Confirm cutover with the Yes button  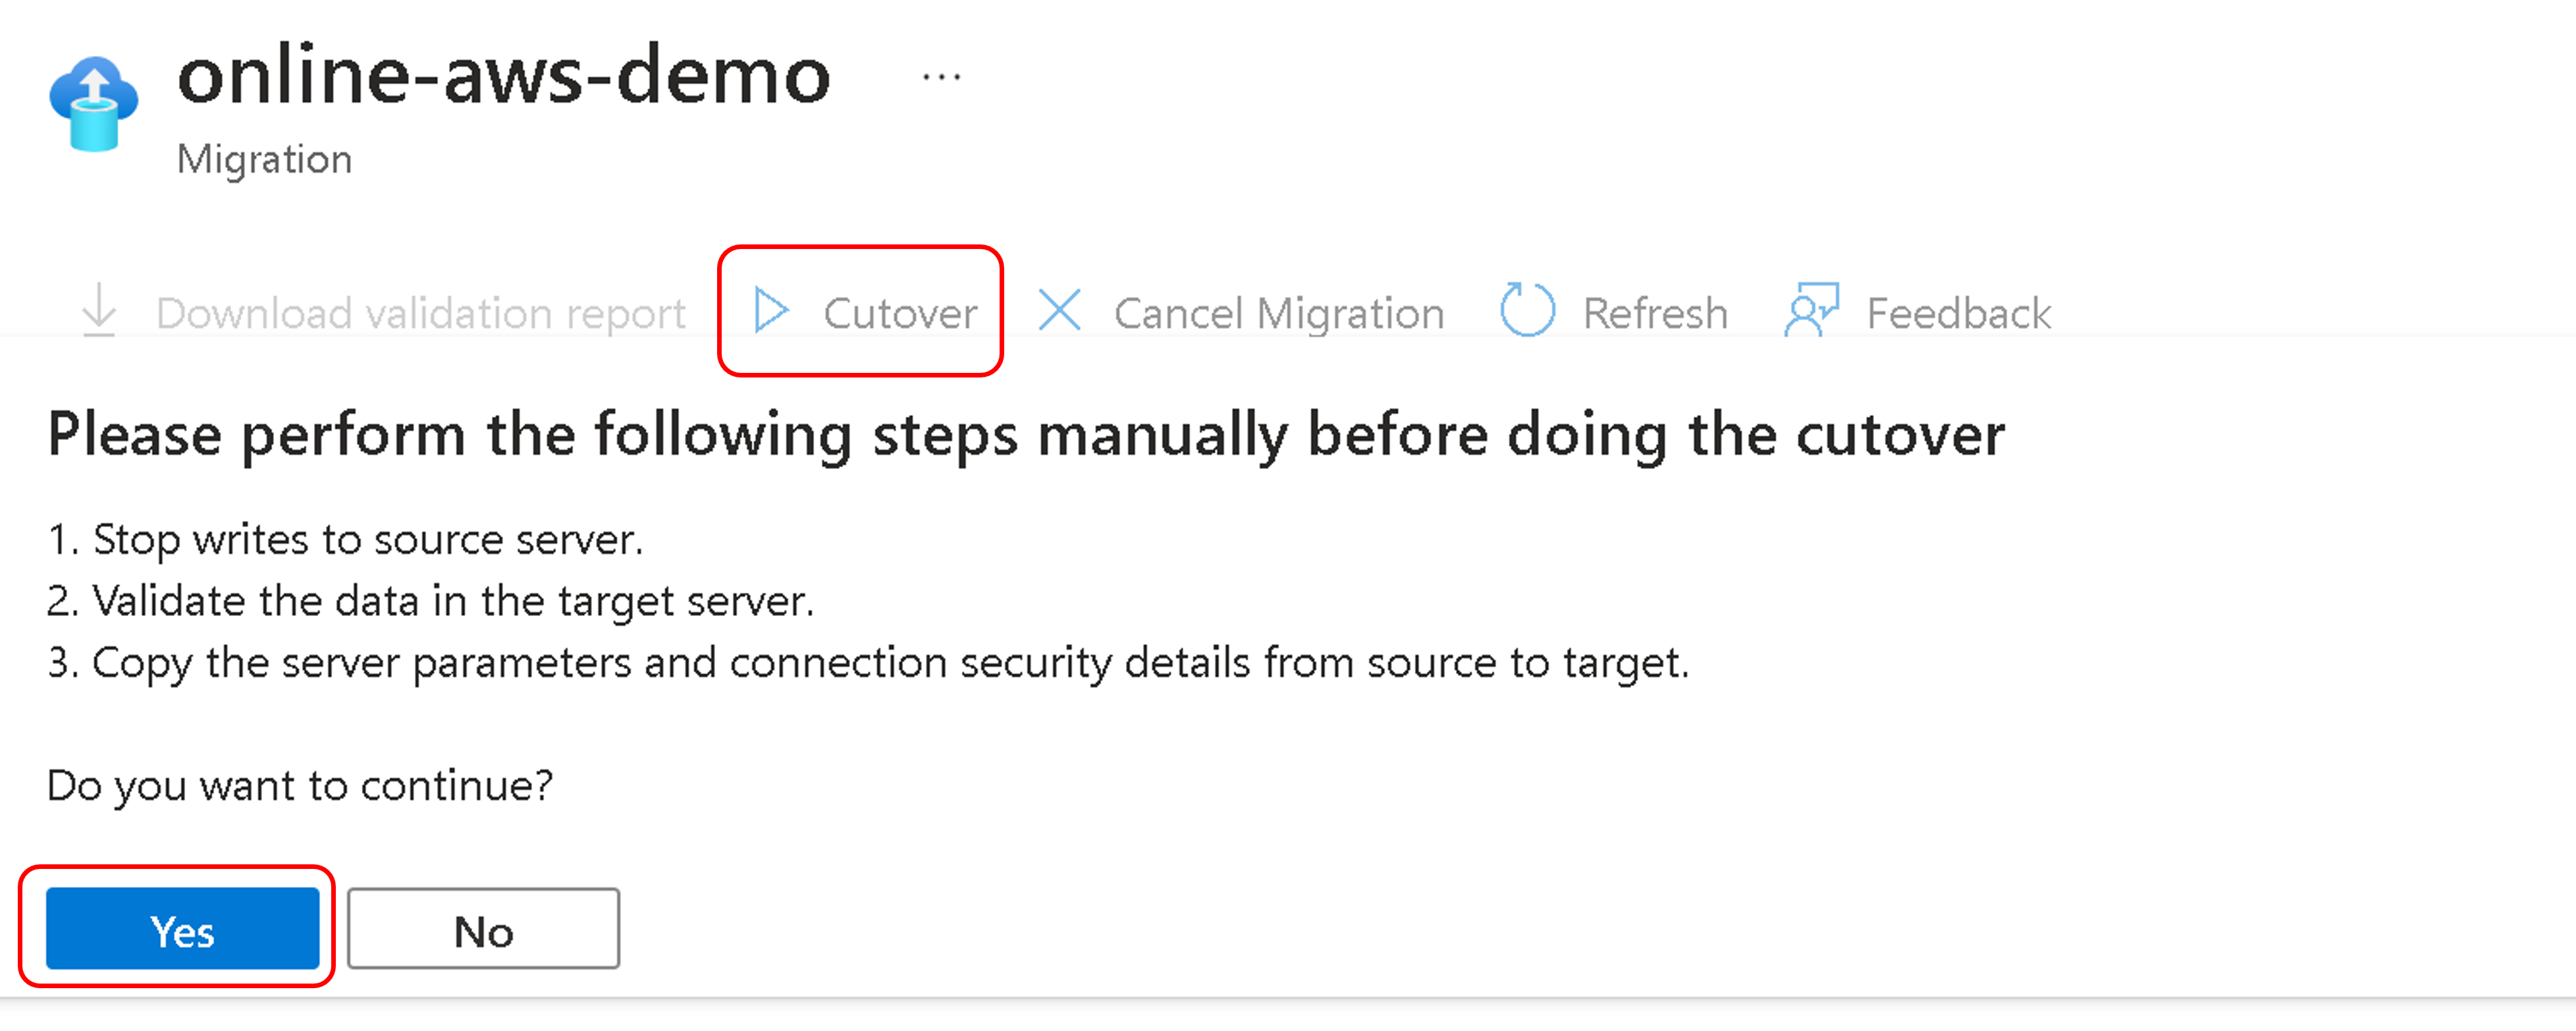183,929
